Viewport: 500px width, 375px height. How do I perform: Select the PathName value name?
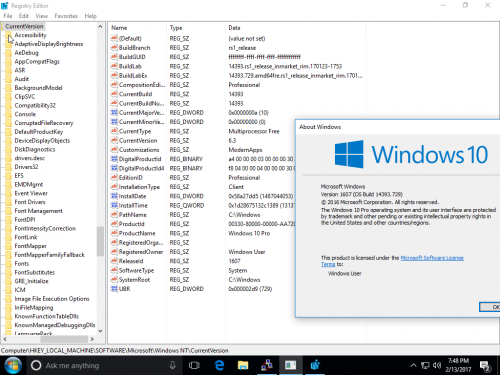pyautogui.click(x=133, y=215)
